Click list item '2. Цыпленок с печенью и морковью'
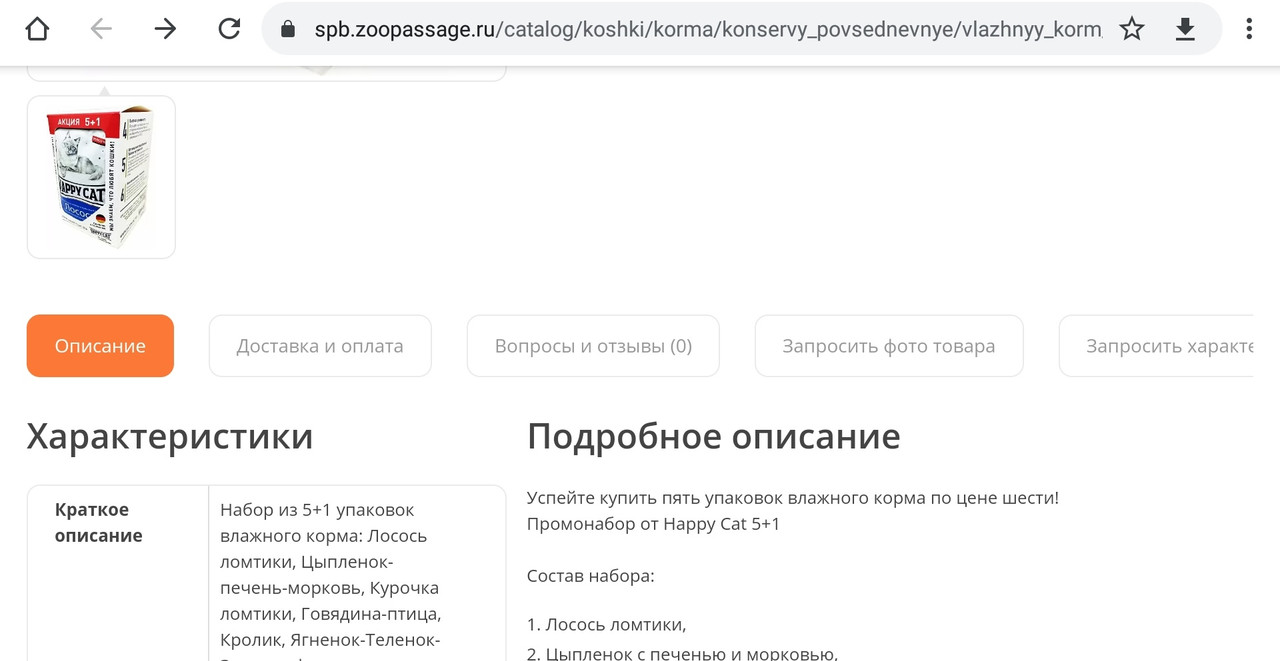The image size is (1280, 661). [x=682, y=654]
